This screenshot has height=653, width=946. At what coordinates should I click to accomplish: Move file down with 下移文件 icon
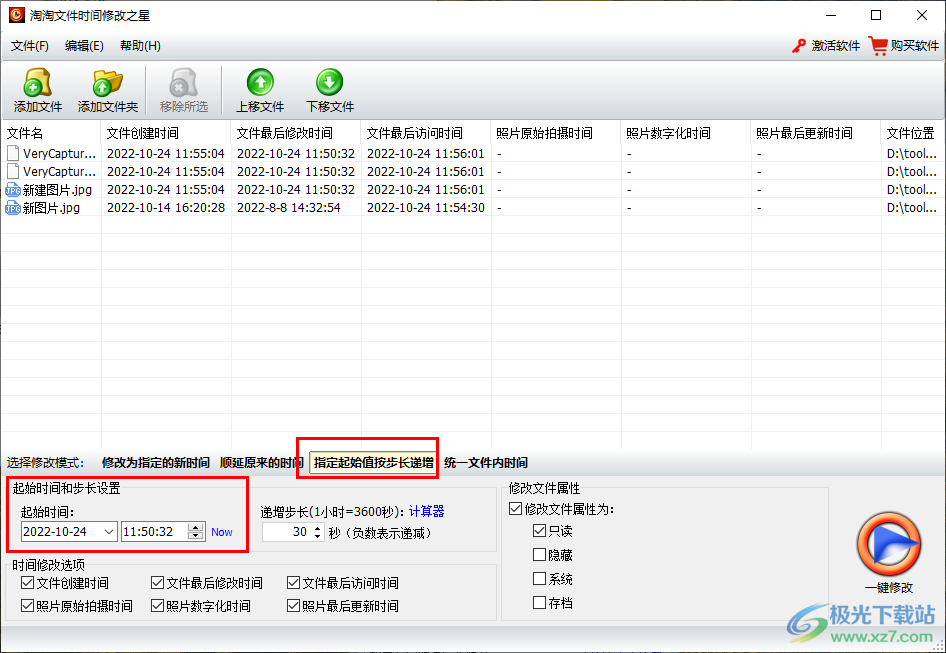click(329, 83)
